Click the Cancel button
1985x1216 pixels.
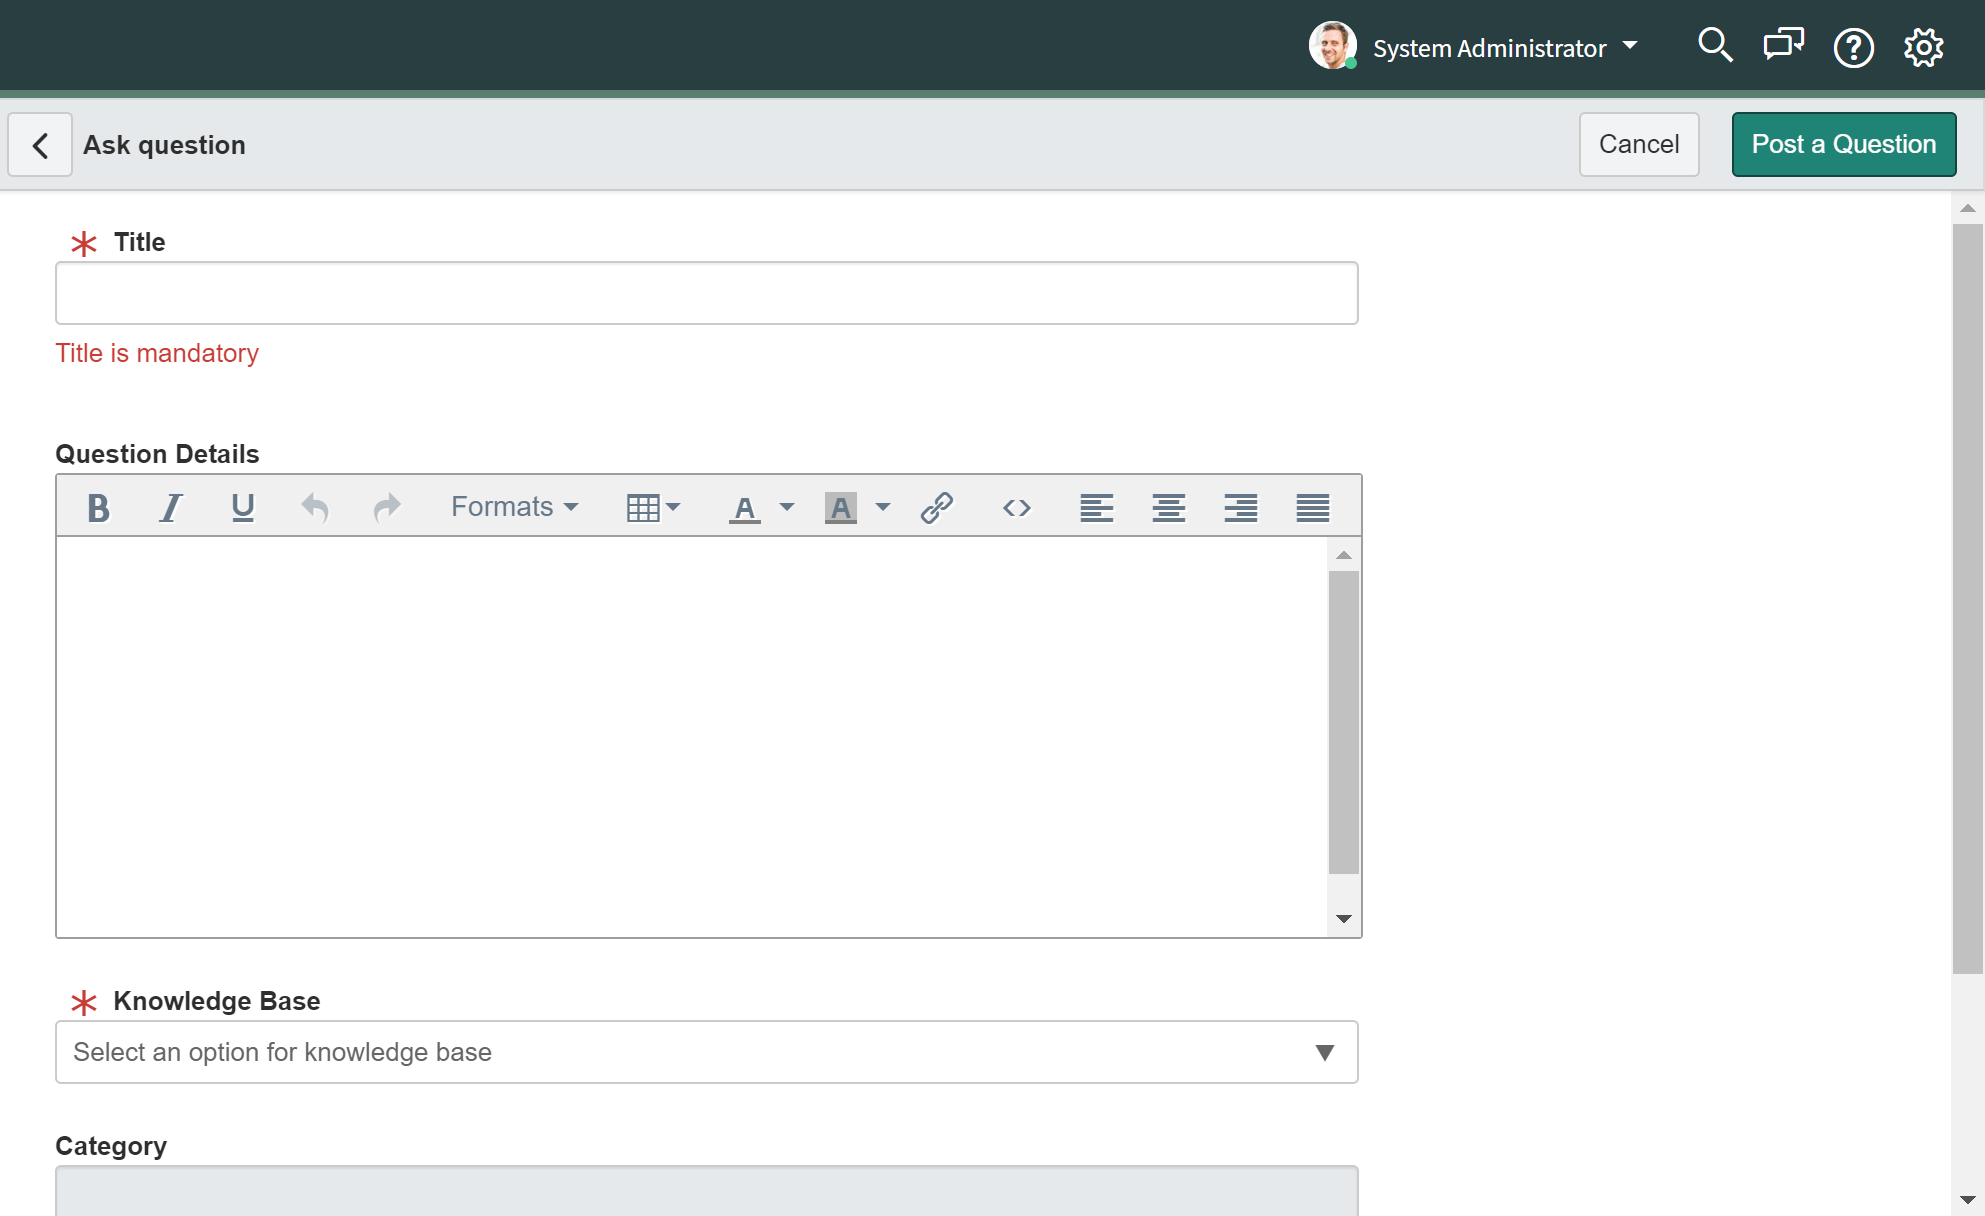[x=1638, y=145]
